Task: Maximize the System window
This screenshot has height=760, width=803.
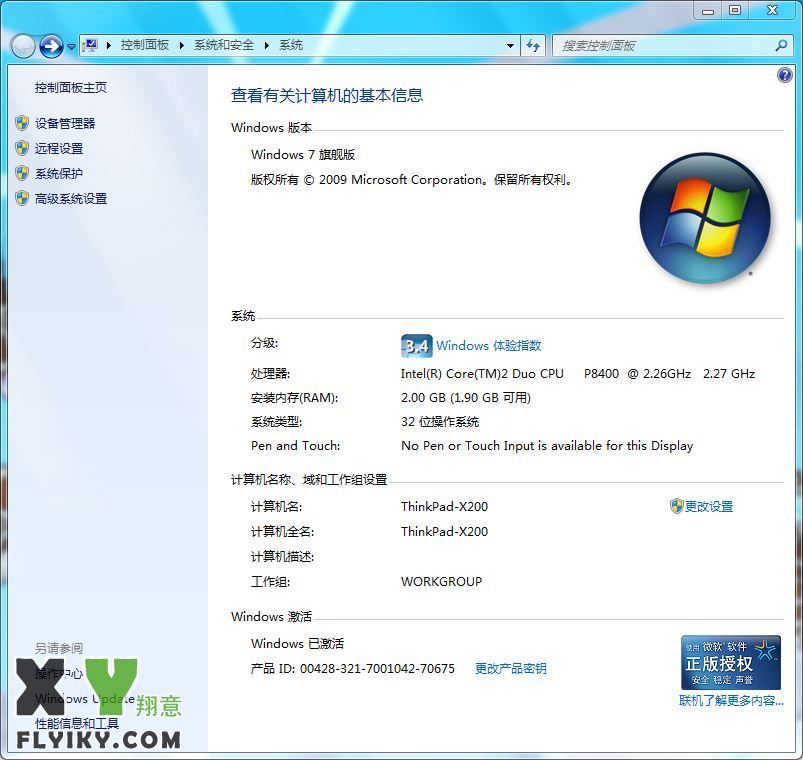Action: coord(735,10)
